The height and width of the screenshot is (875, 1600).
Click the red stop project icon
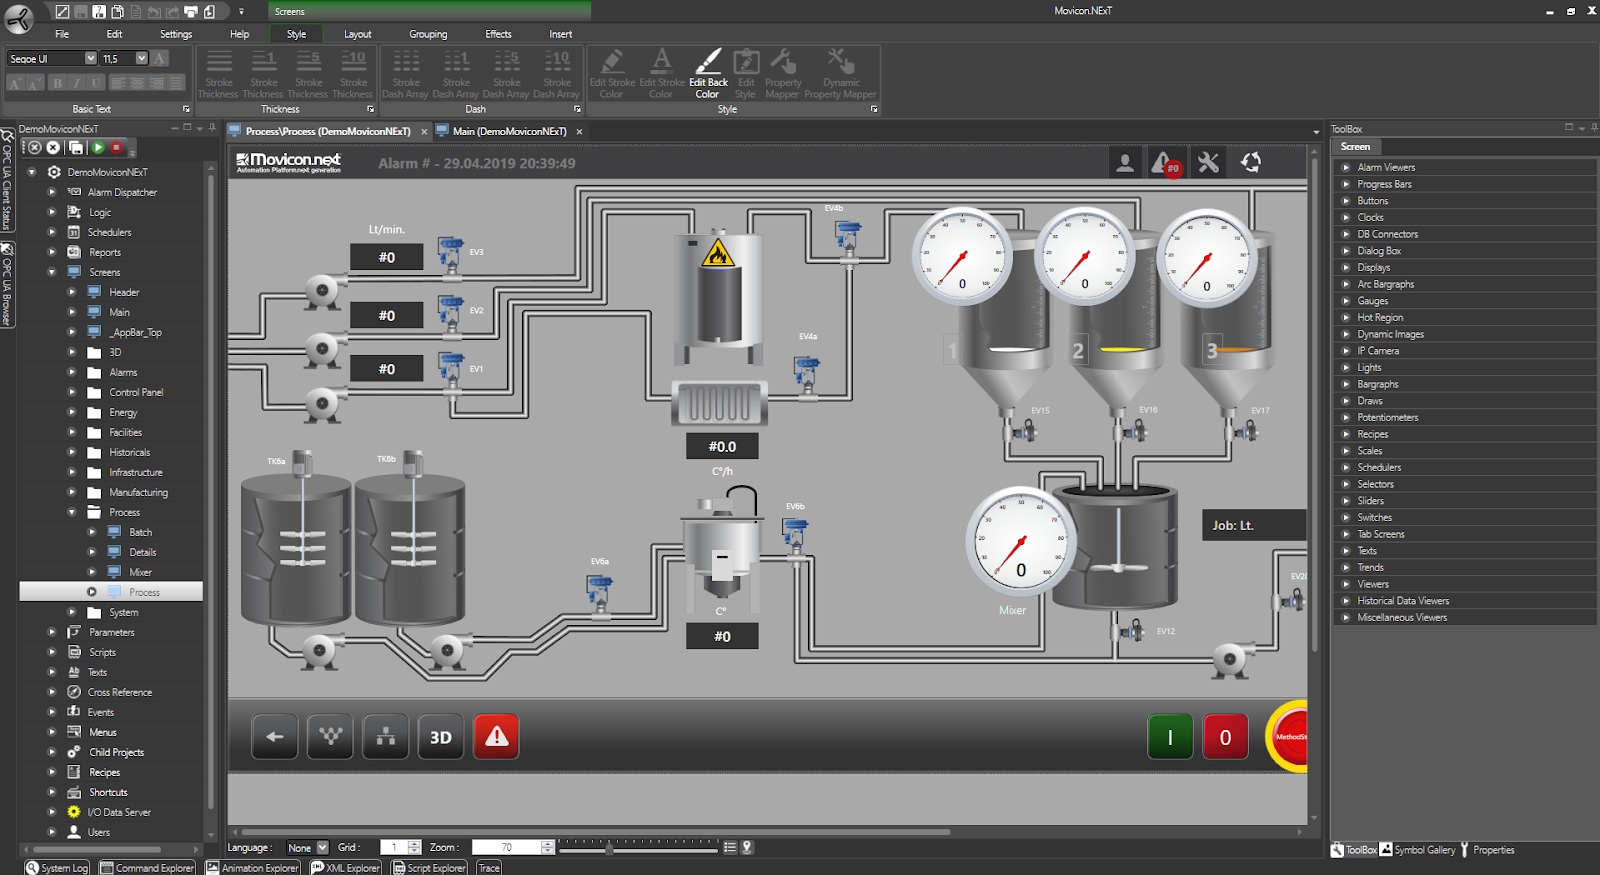click(116, 147)
